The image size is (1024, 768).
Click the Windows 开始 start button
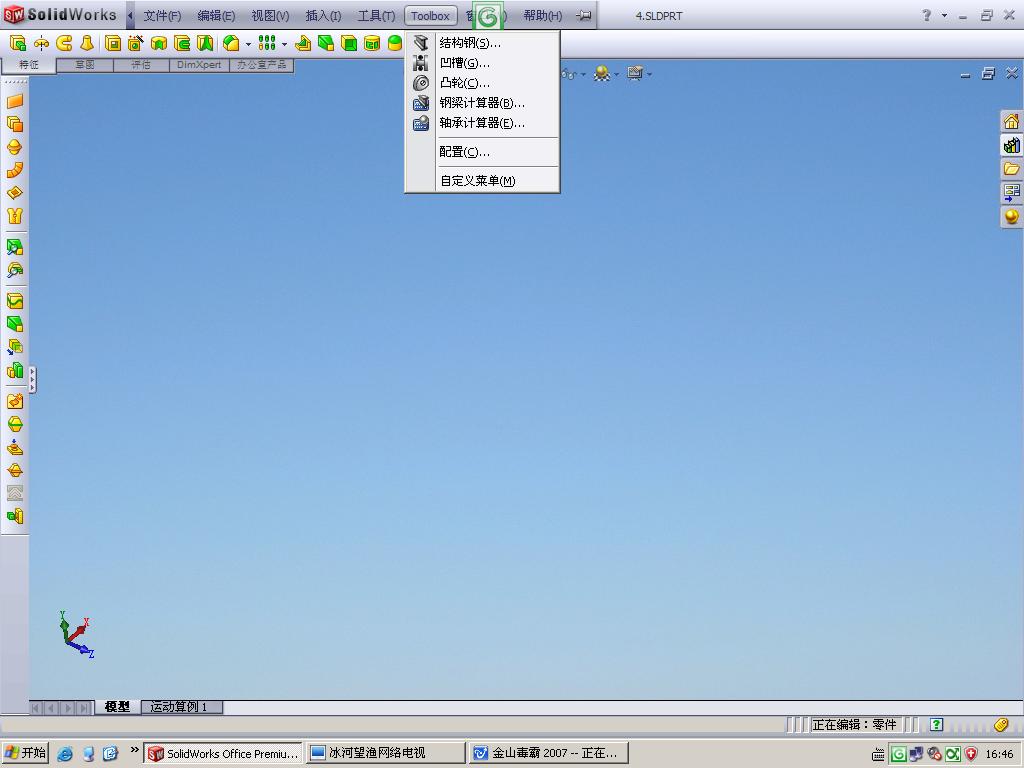(25, 753)
